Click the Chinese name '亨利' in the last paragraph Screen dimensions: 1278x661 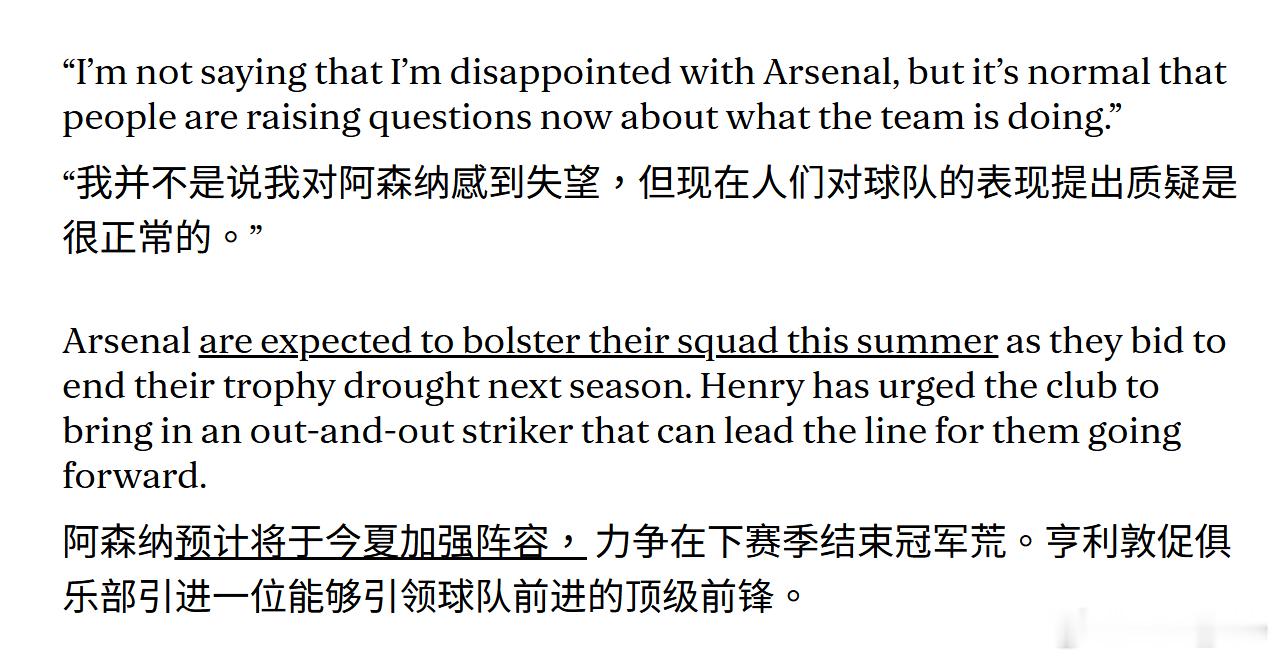[1083, 542]
